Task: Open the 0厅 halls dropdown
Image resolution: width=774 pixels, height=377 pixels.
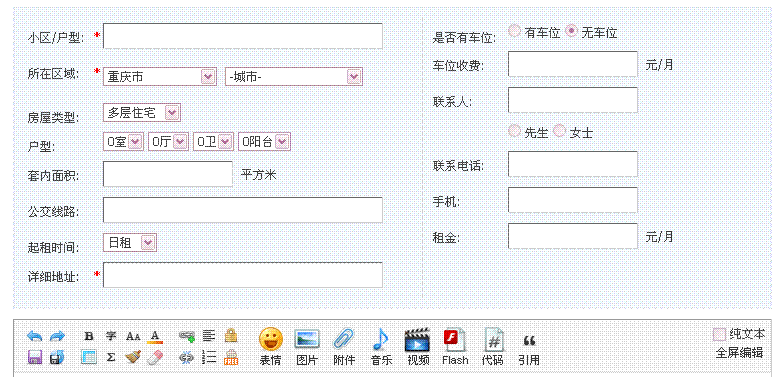Action: 168,142
